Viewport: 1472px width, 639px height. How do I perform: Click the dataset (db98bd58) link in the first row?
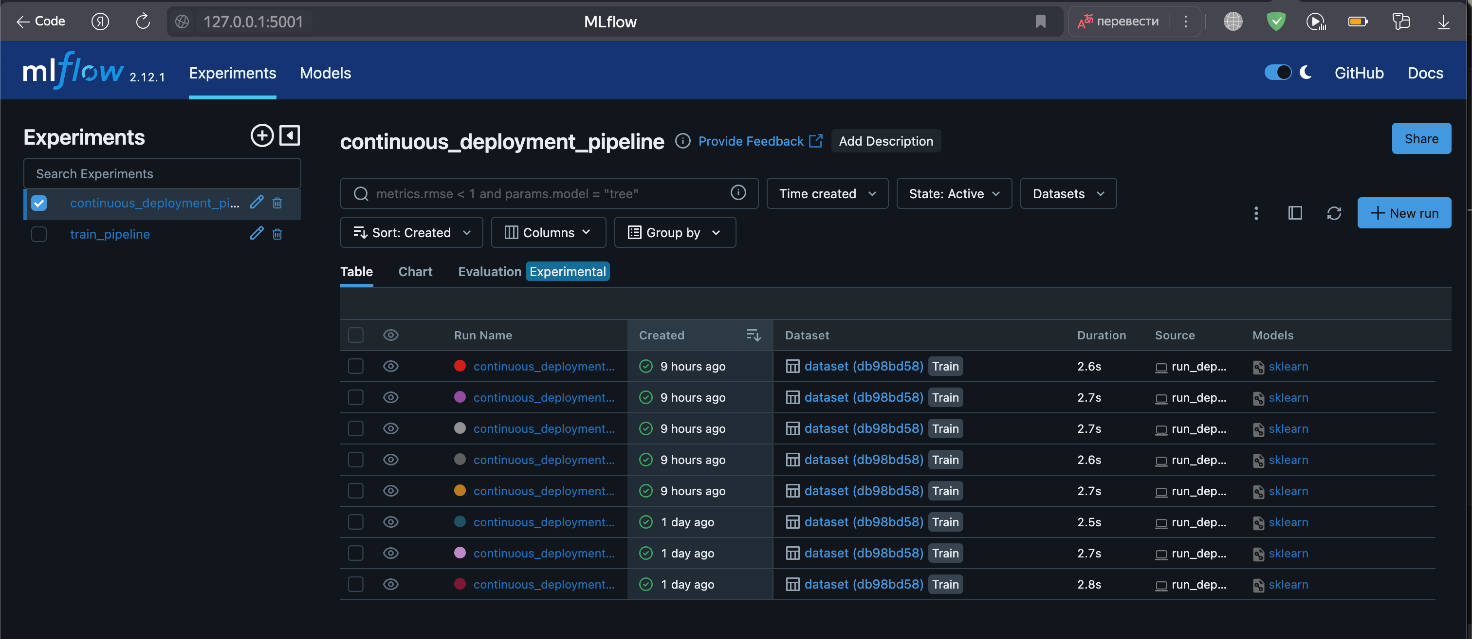864,366
